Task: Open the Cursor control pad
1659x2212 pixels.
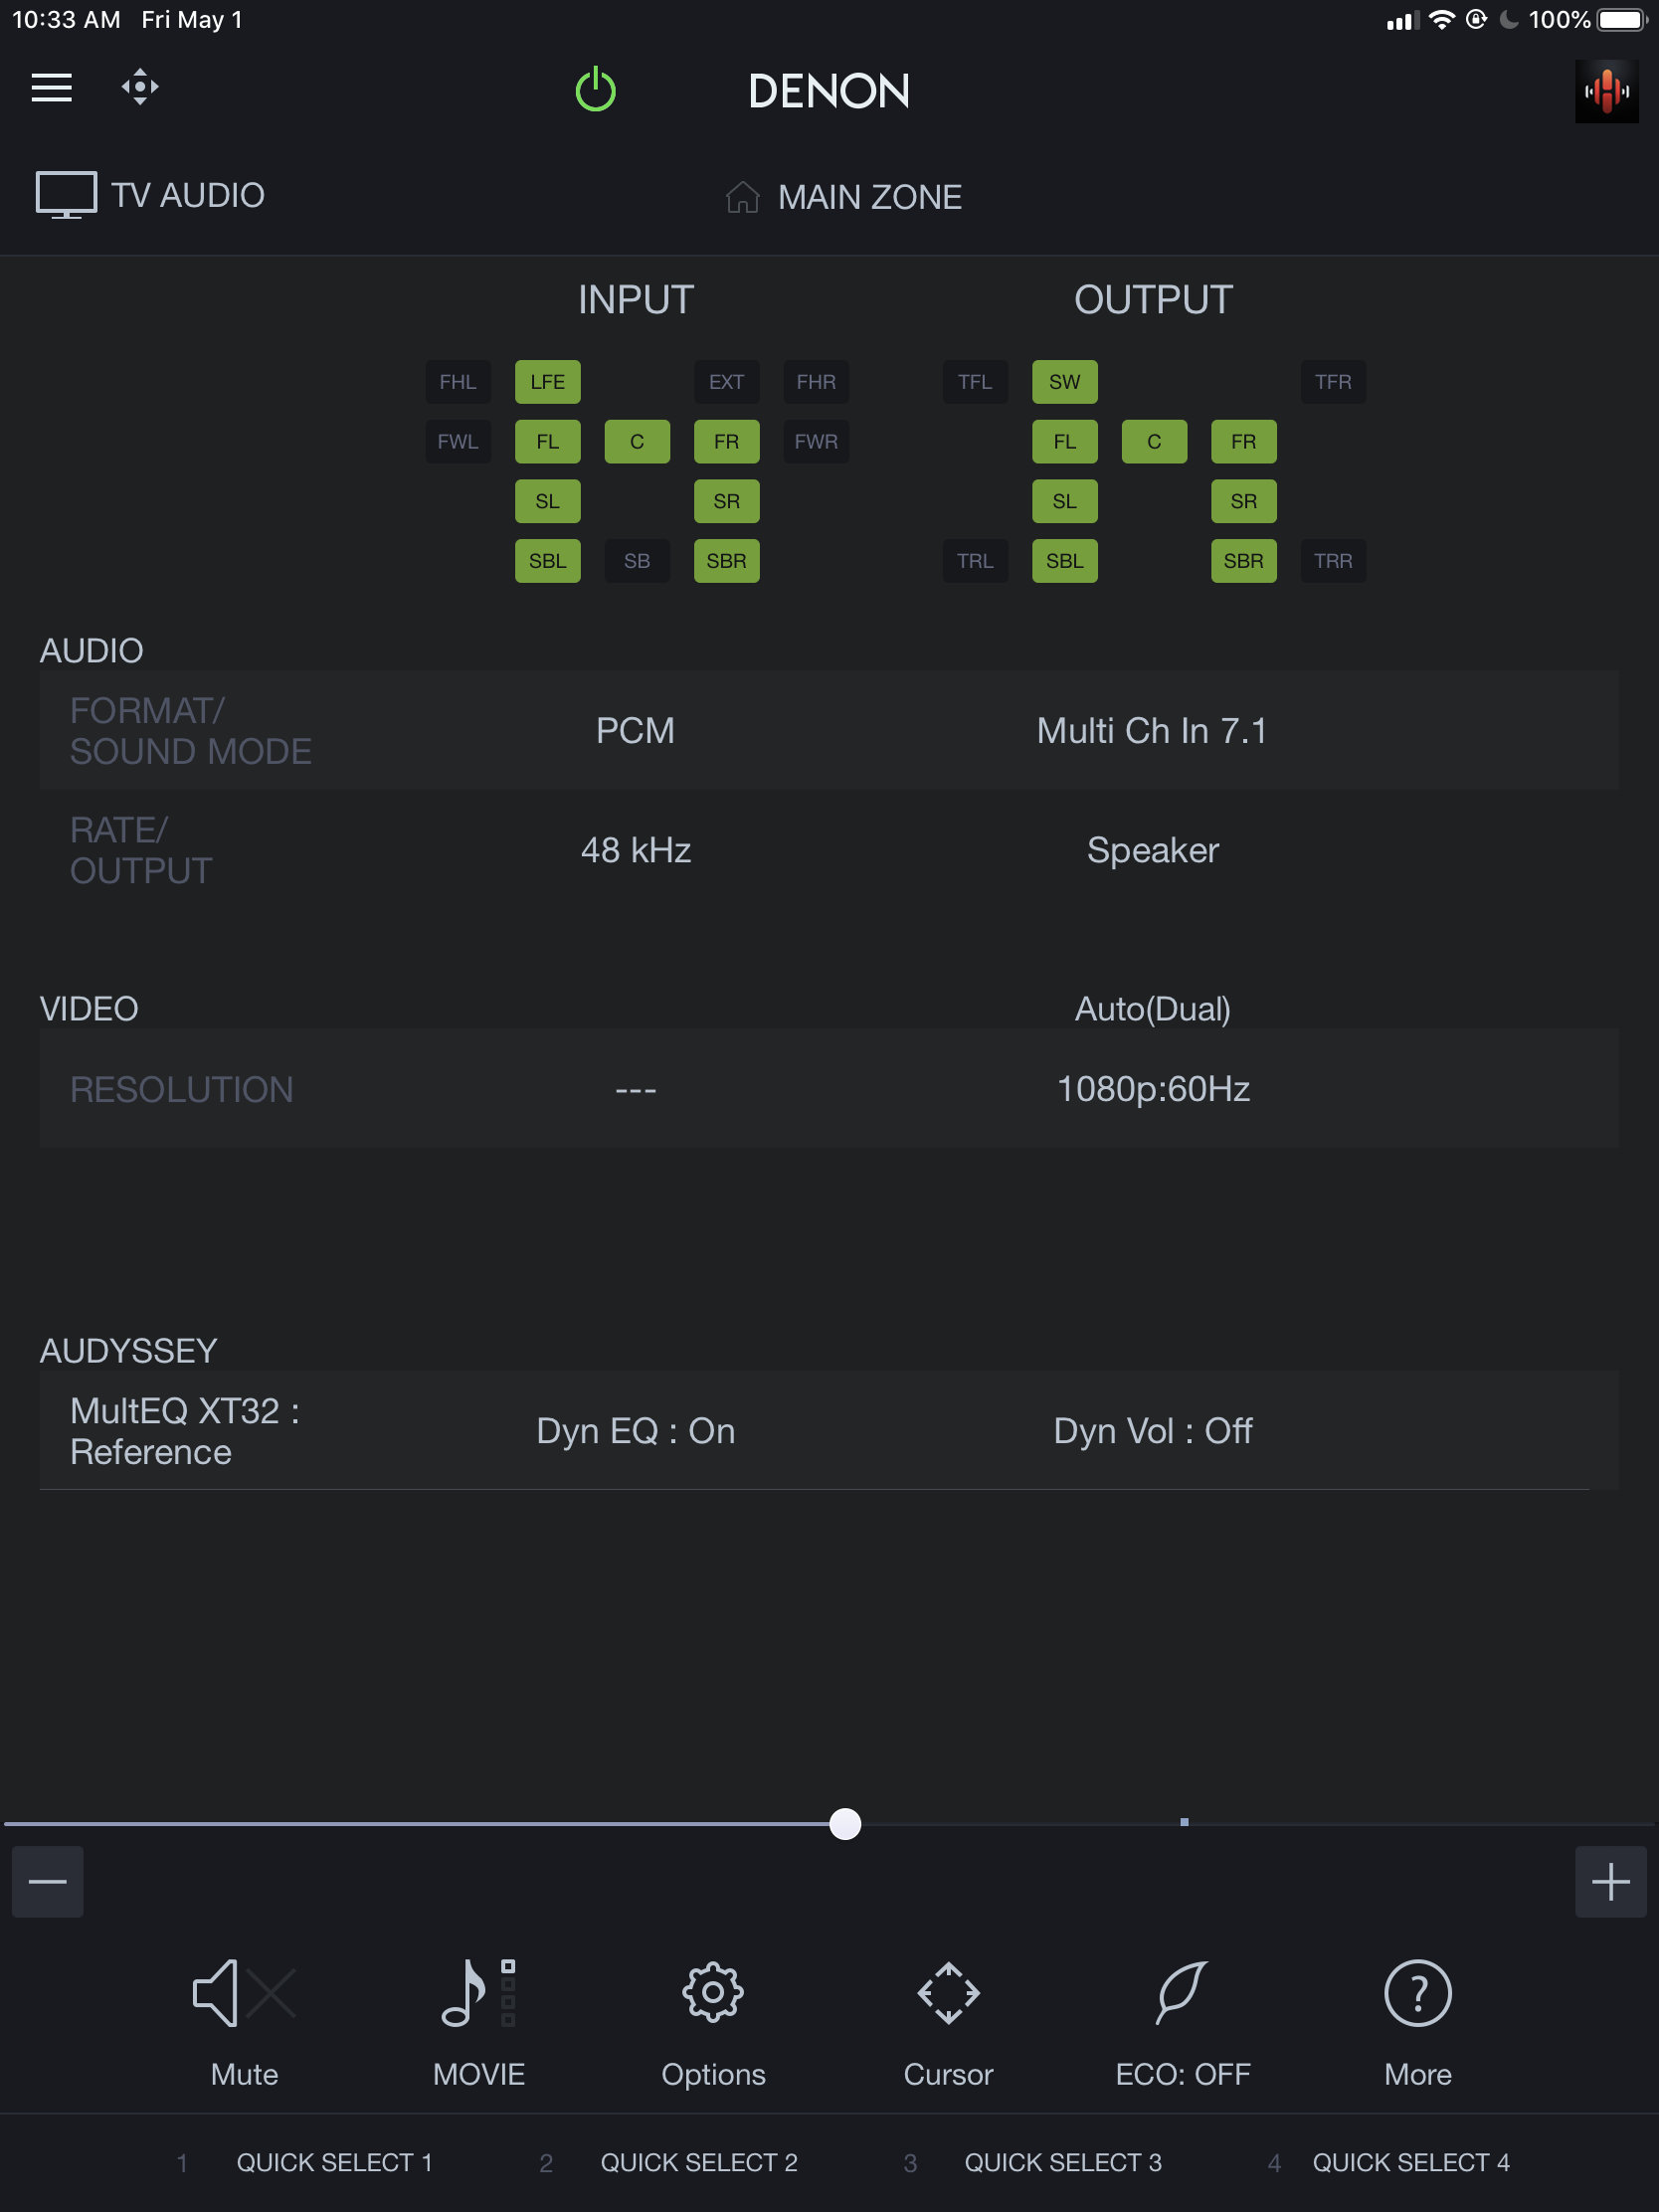Action: [948, 2020]
